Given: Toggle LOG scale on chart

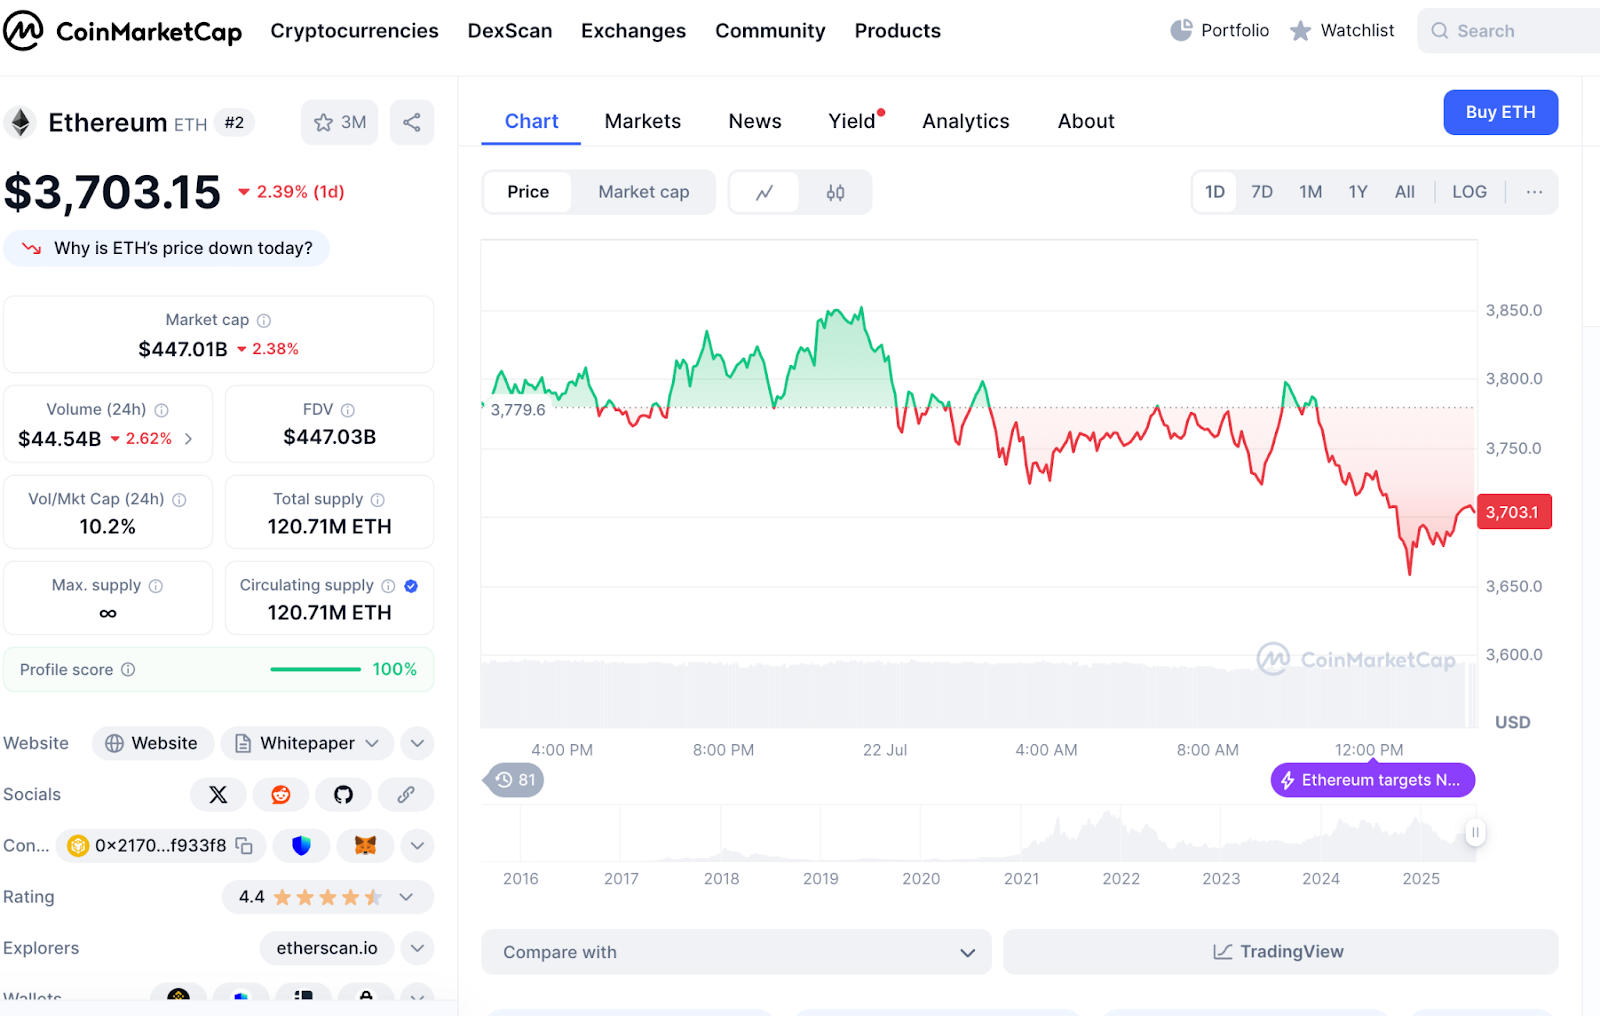Looking at the screenshot, I should (x=1469, y=192).
